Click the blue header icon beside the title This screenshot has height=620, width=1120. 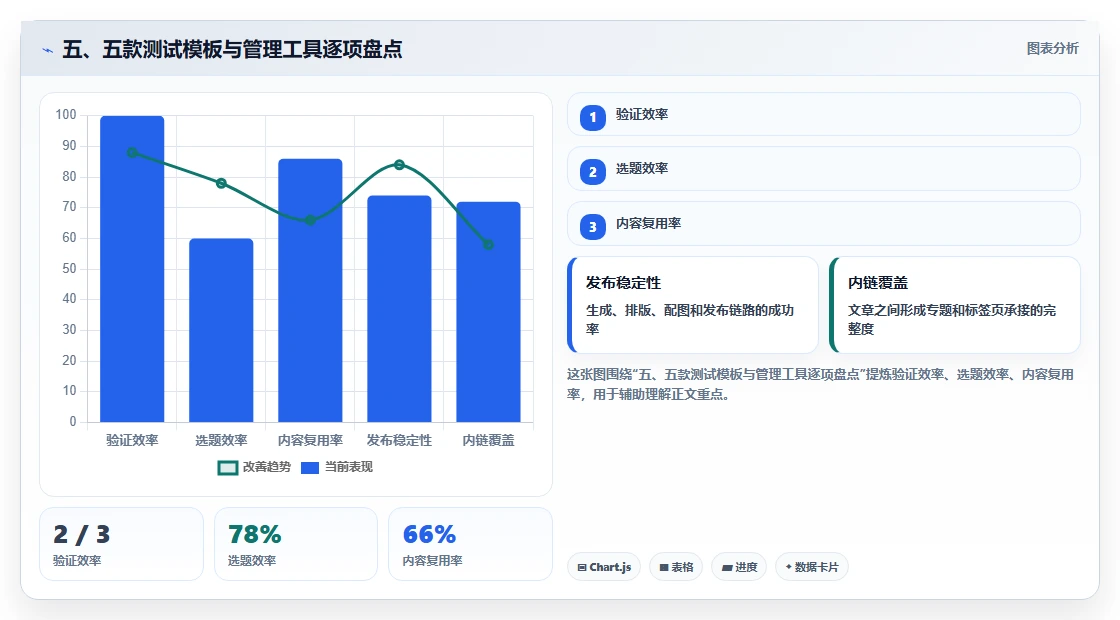click(x=48, y=50)
